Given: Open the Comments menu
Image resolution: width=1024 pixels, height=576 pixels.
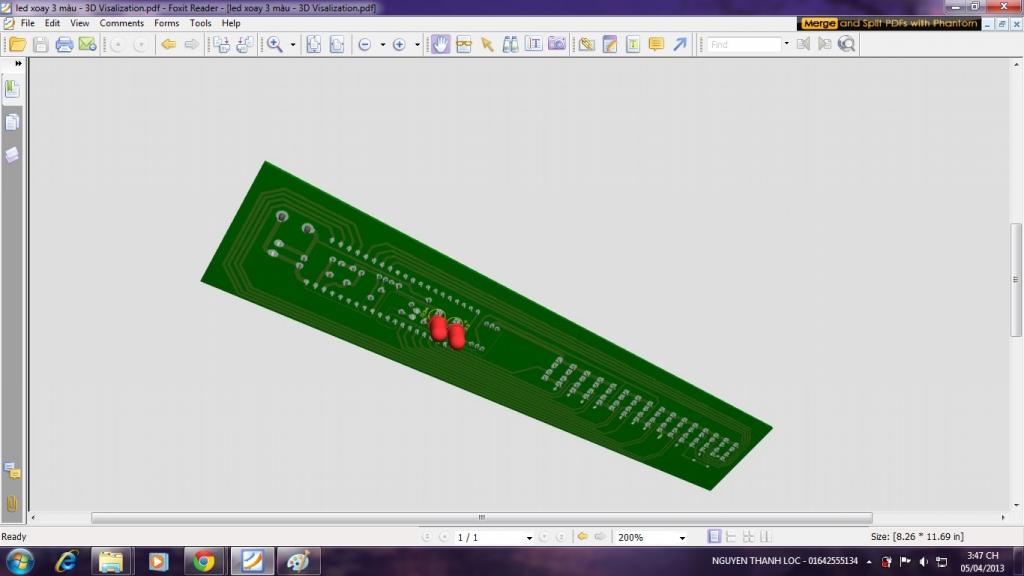Looking at the screenshot, I should tap(121, 23).
